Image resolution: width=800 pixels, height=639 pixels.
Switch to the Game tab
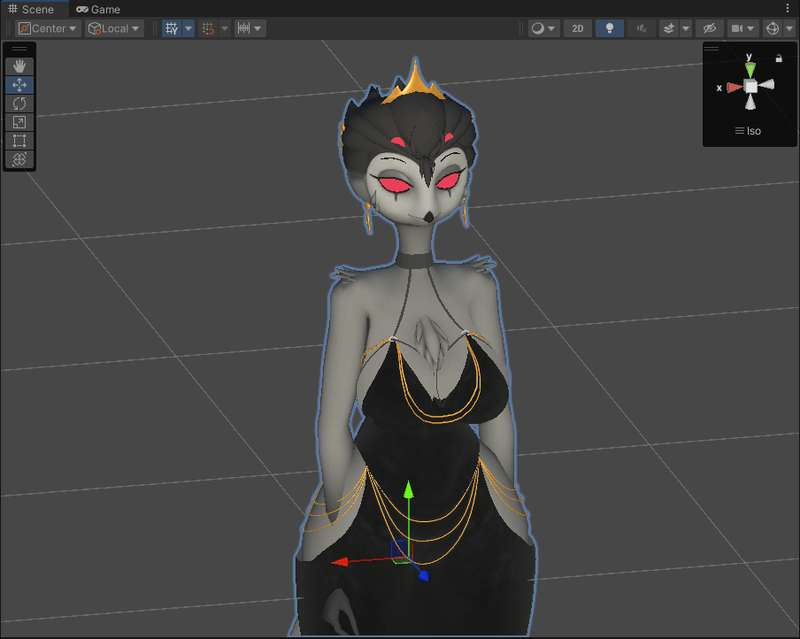click(98, 9)
